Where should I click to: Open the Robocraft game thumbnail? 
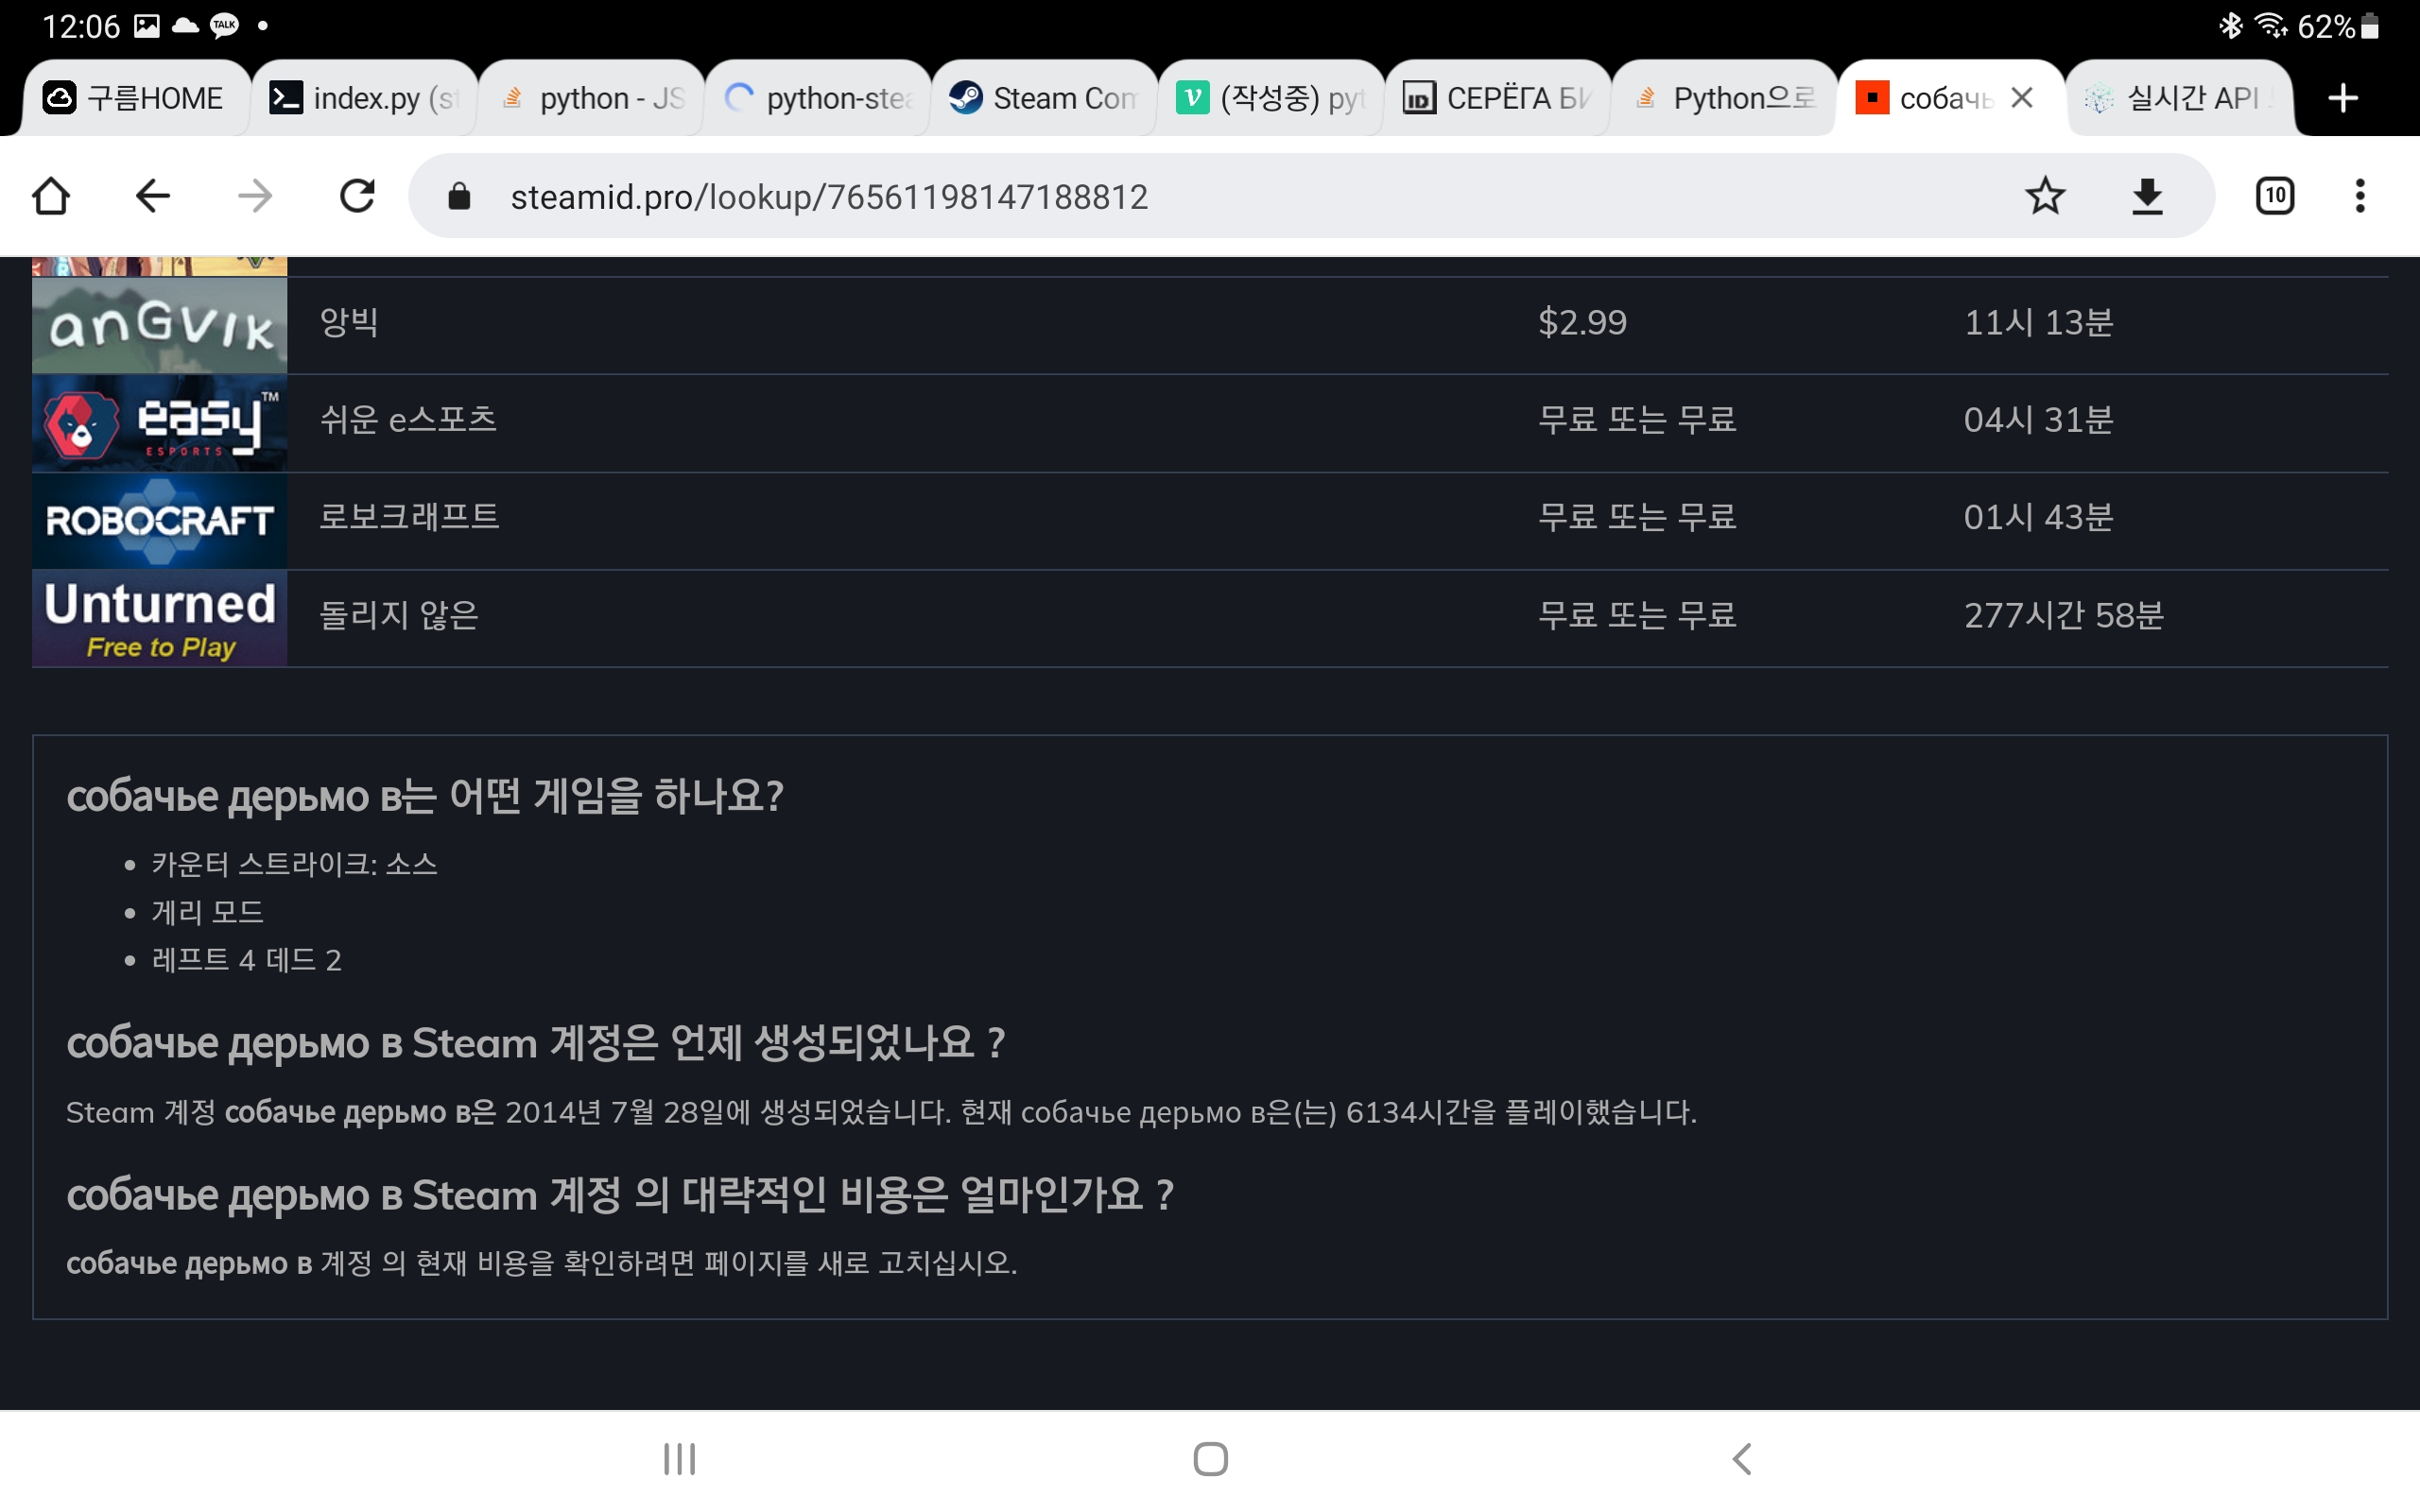[159, 520]
